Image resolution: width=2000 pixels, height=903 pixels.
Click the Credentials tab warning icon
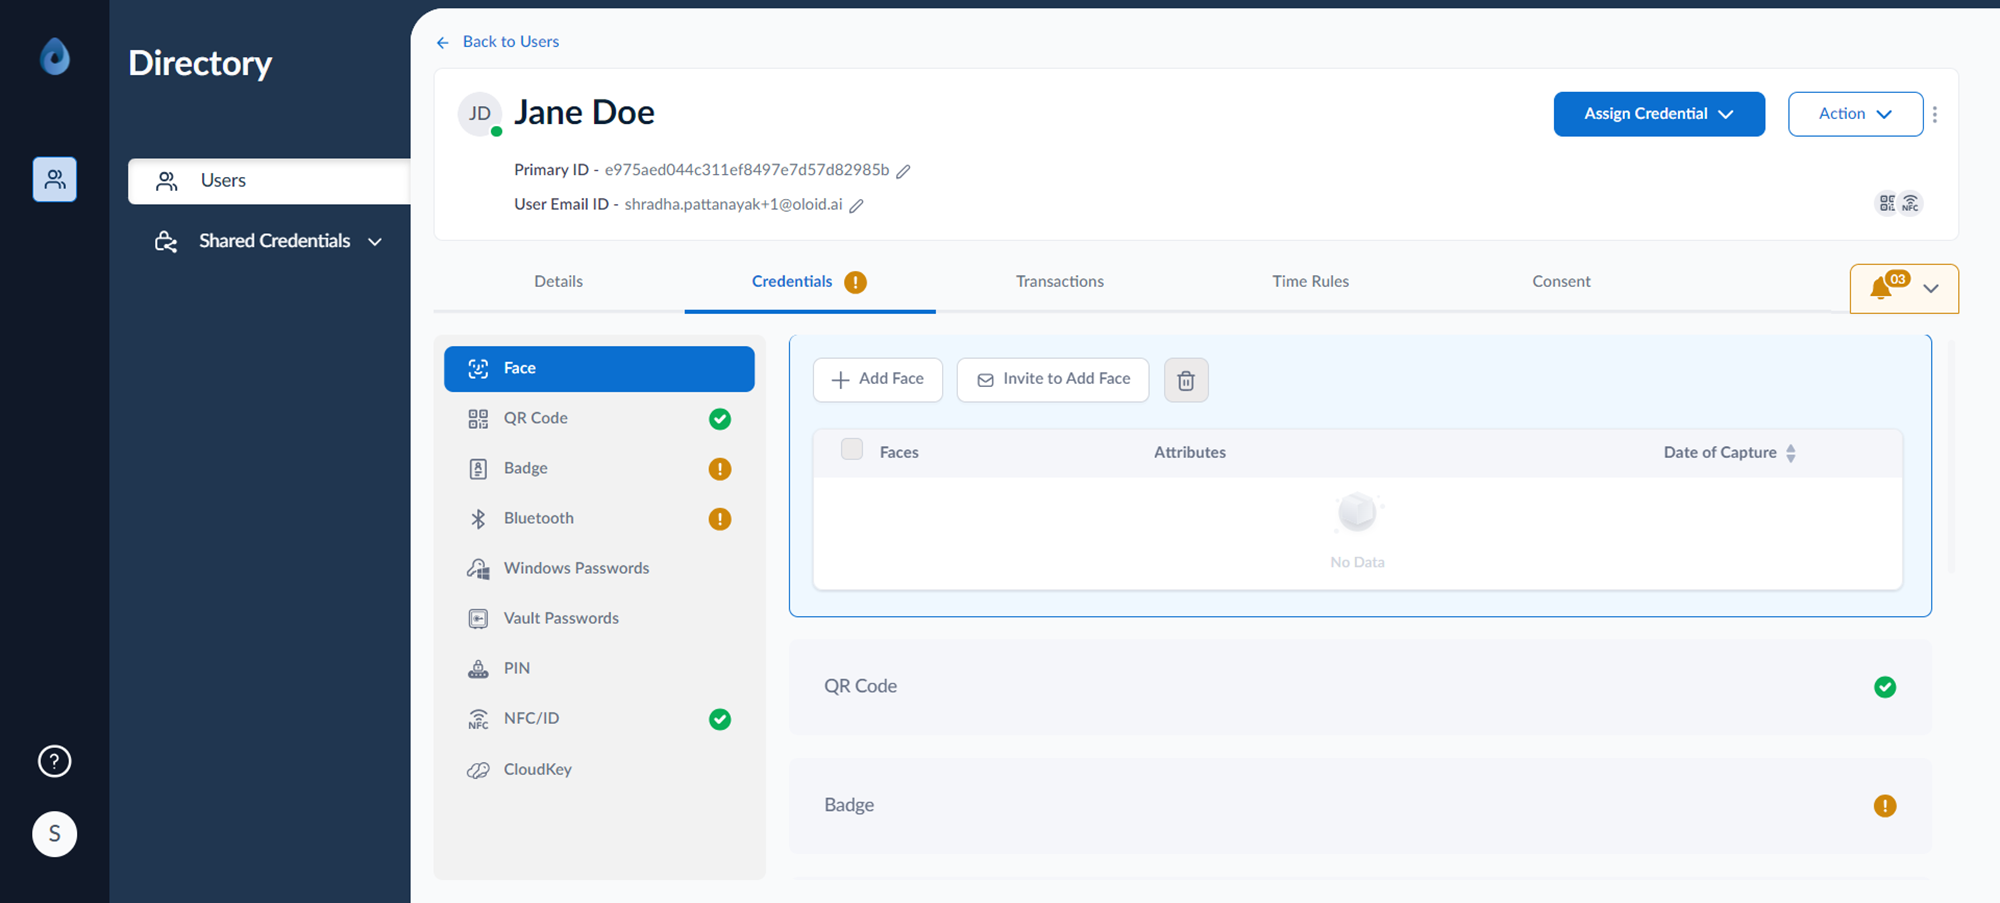[x=855, y=282]
